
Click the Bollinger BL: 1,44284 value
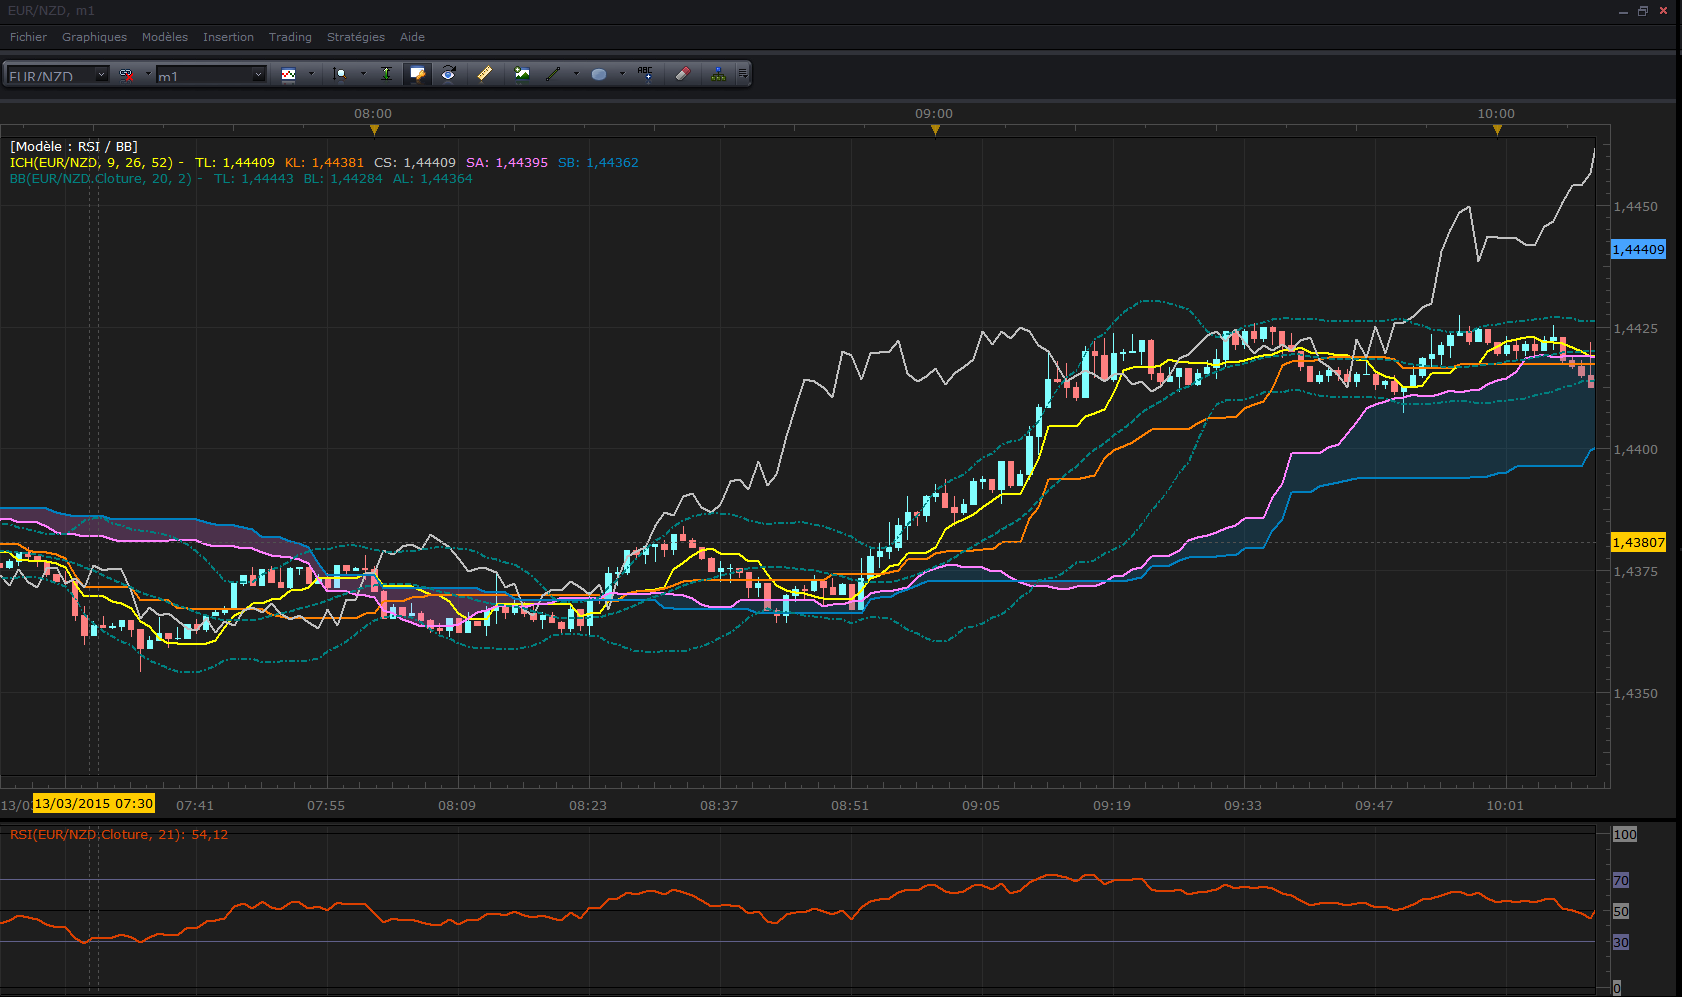343,179
